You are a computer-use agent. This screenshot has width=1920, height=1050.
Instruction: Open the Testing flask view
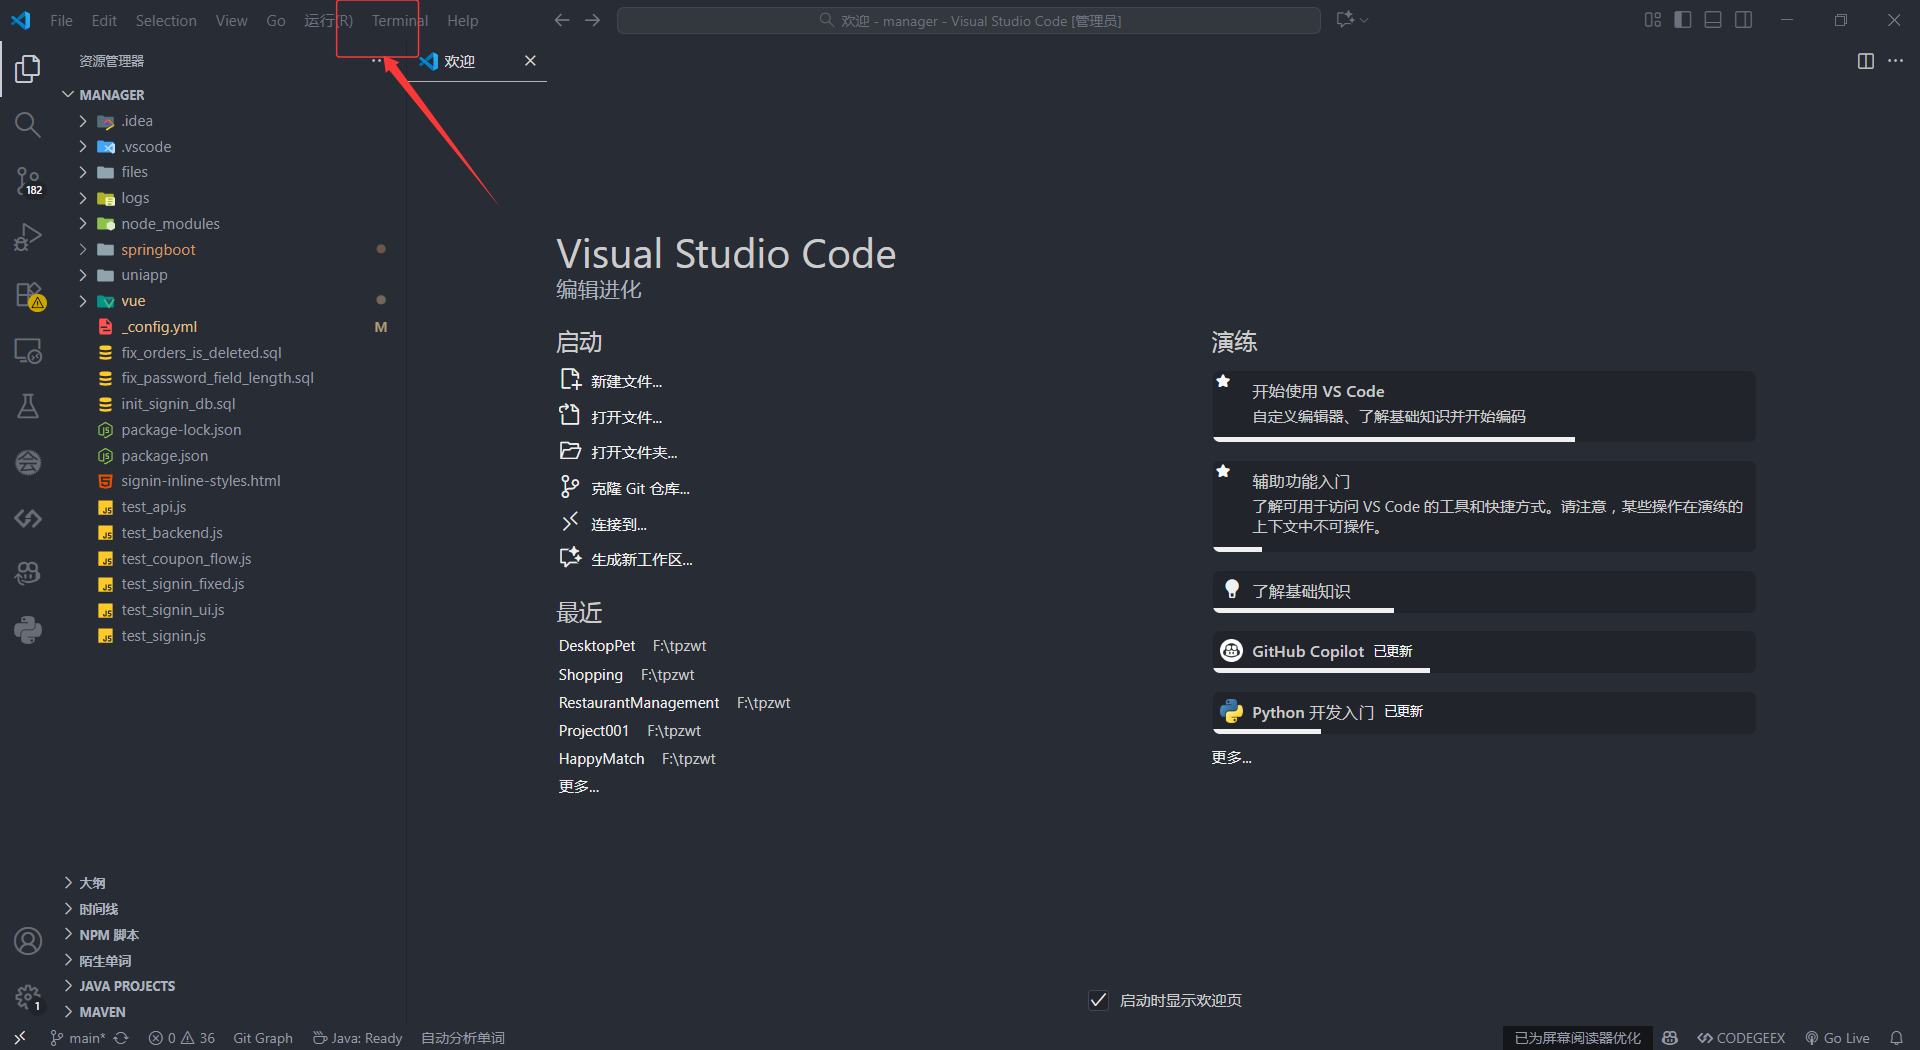pos(28,406)
